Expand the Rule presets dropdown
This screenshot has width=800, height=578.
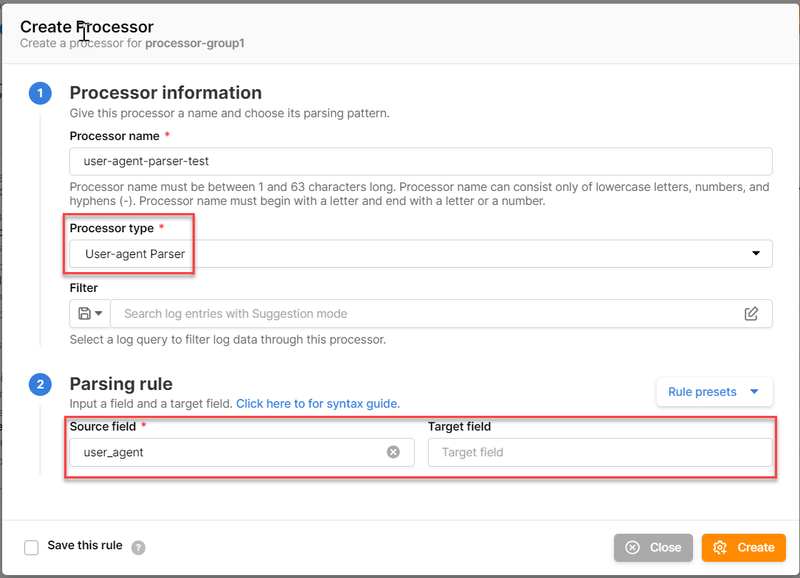[714, 392]
